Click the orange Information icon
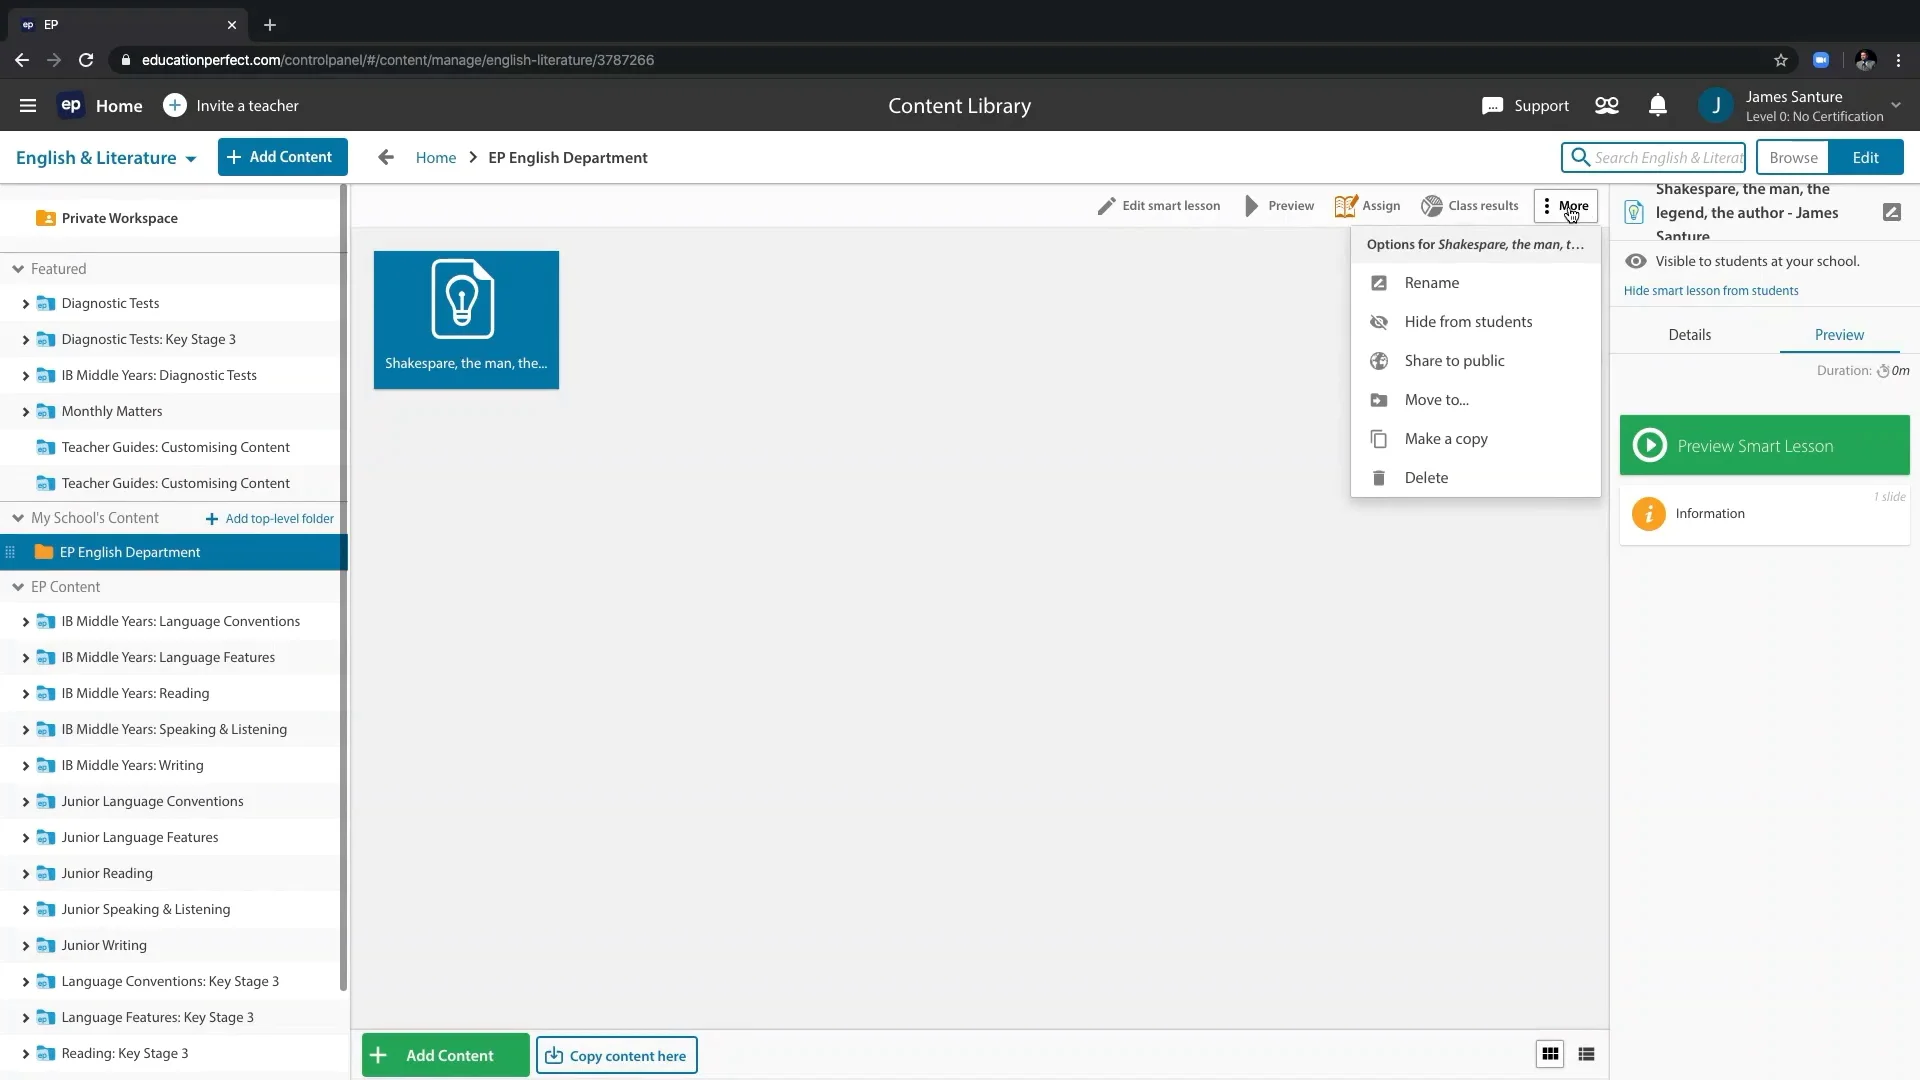This screenshot has width=1920, height=1080. 1649,514
